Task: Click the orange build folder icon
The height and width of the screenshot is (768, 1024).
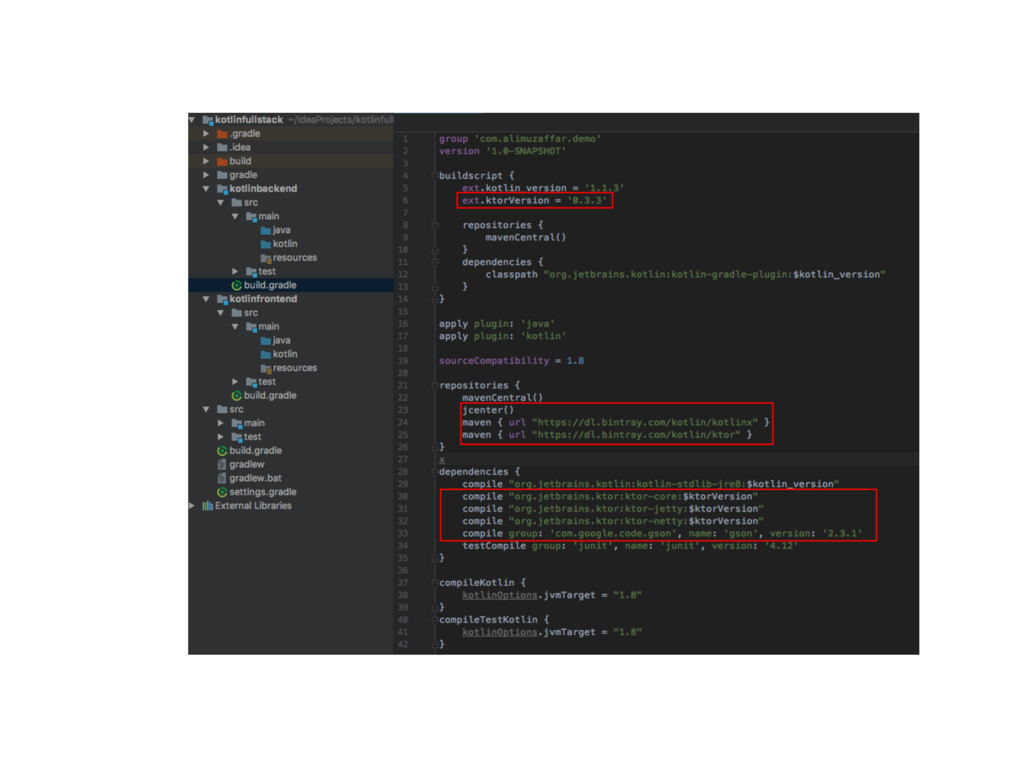Action: (x=222, y=161)
